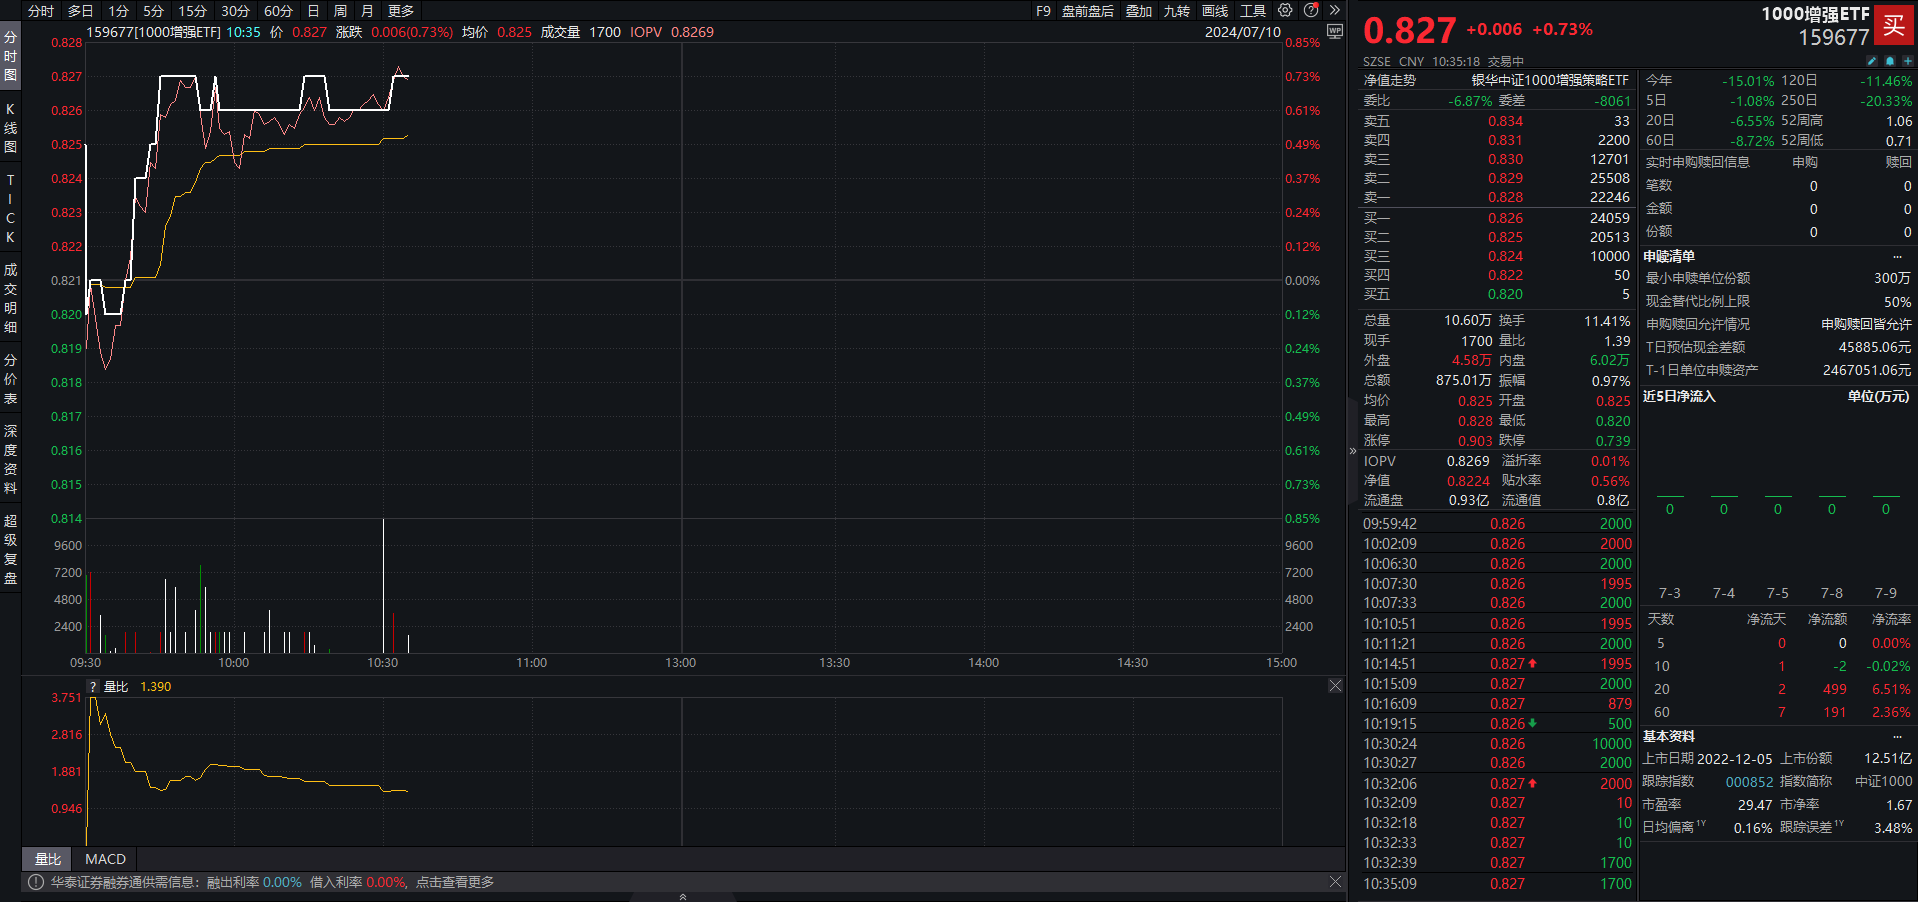
Task: Click the help question mark icon in toolbar
Action: [x=1311, y=10]
